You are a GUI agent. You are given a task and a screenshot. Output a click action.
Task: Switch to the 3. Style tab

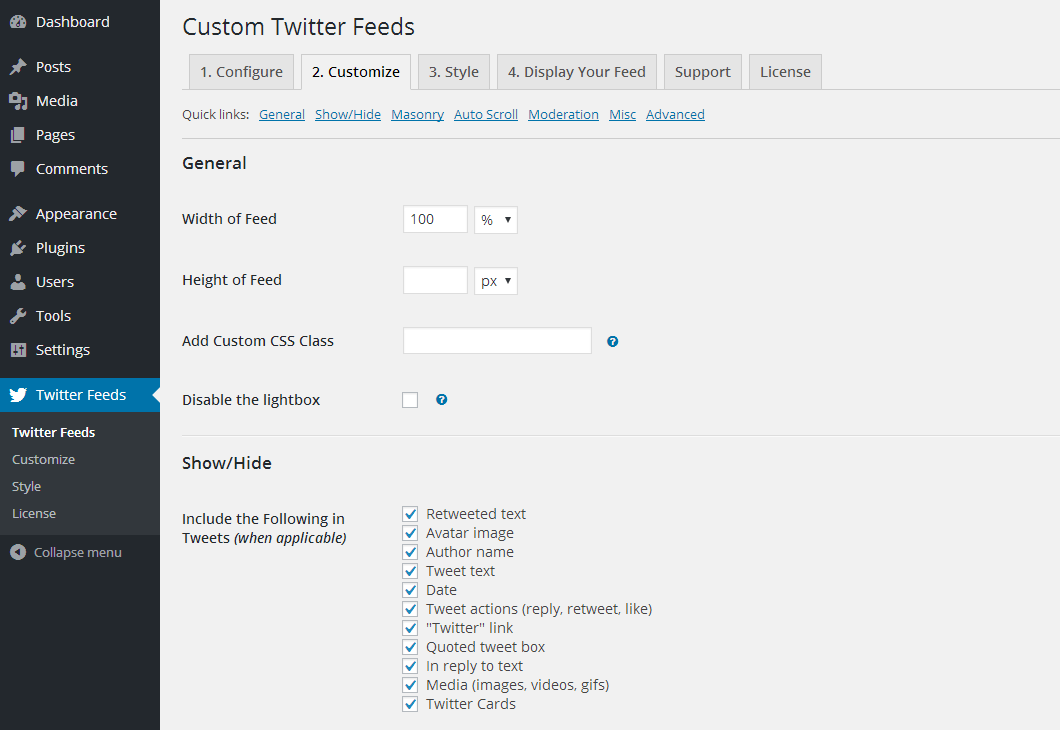(453, 72)
